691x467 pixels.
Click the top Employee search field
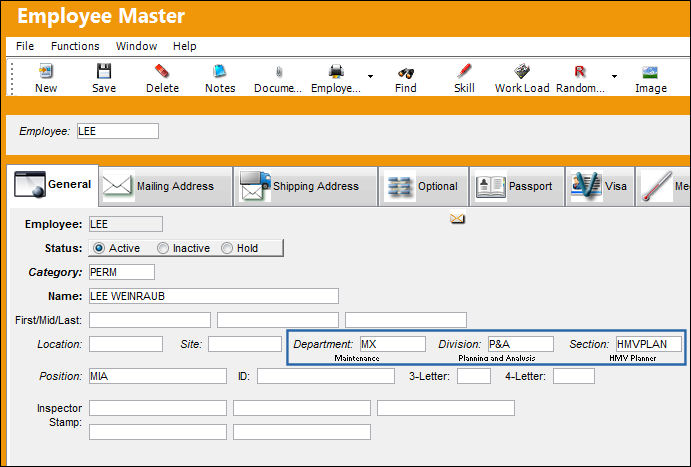tap(118, 131)
